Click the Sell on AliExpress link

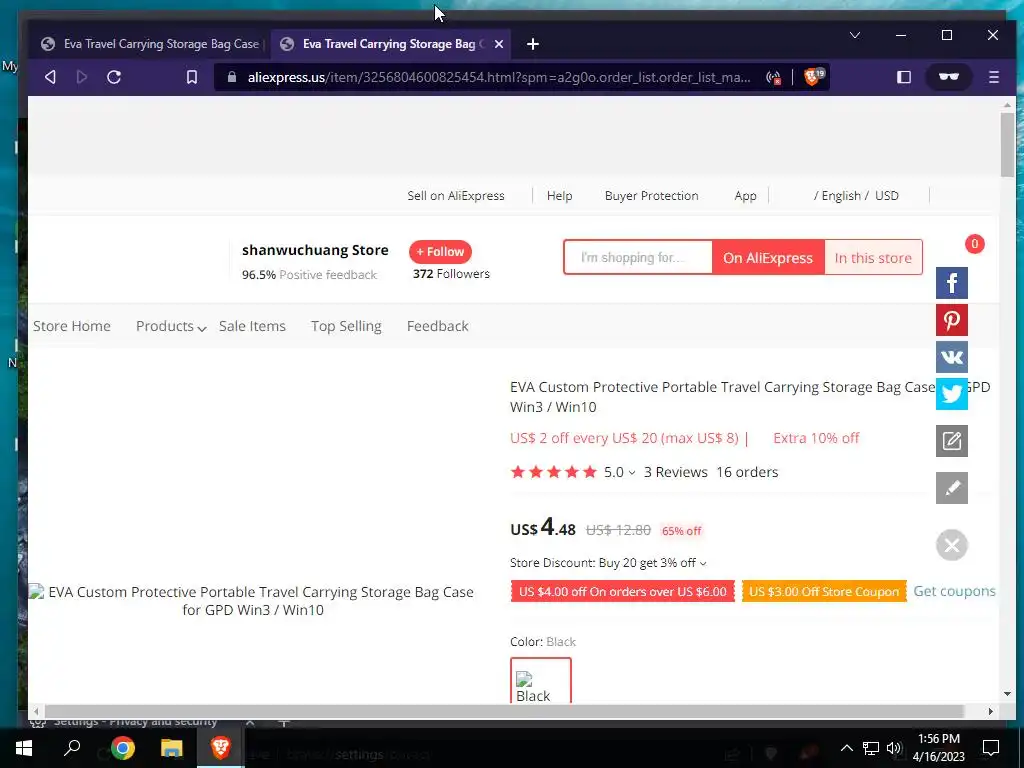click(x=456, y=196)
